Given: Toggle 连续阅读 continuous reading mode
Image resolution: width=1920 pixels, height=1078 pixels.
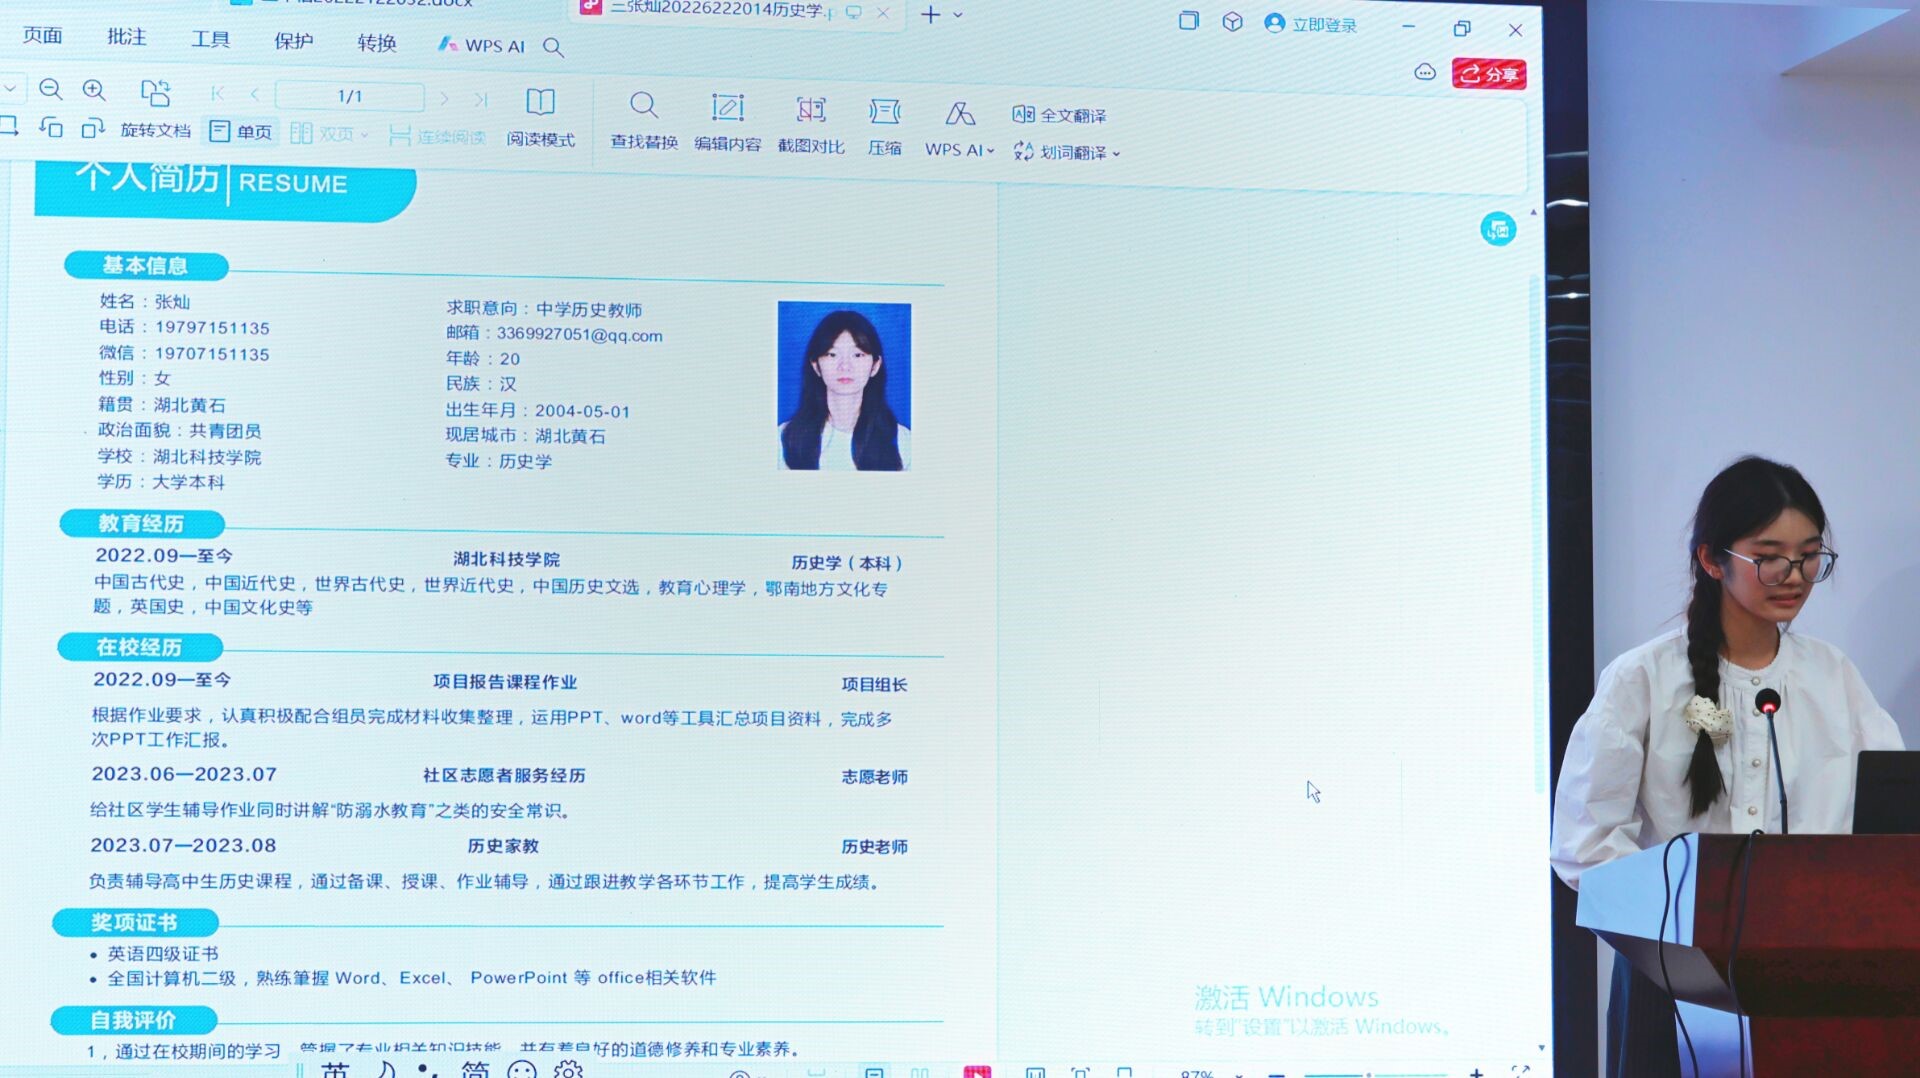Looking at the screenshot, I should click(x=437, y=136).
